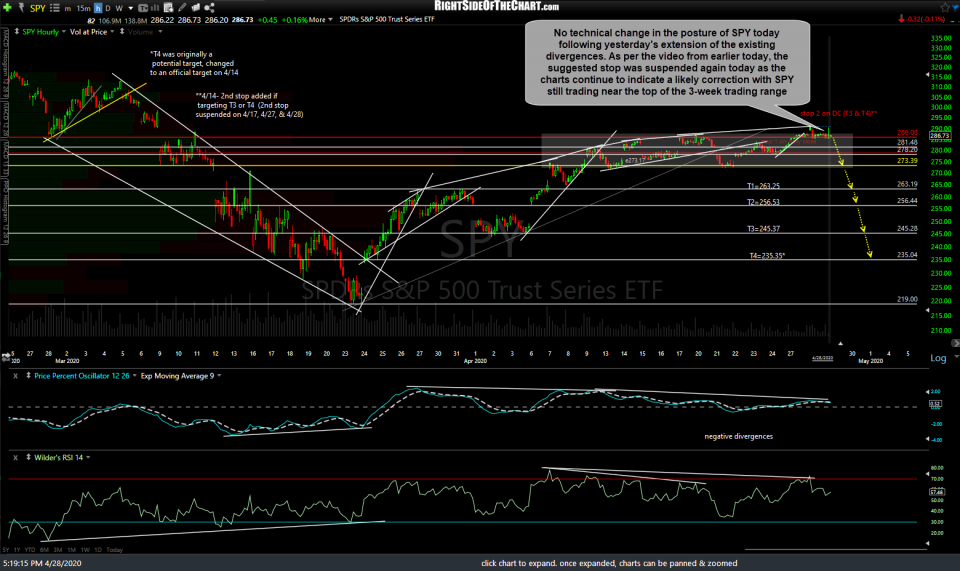Click the pin icon beside SPY

tap(21, 8)
